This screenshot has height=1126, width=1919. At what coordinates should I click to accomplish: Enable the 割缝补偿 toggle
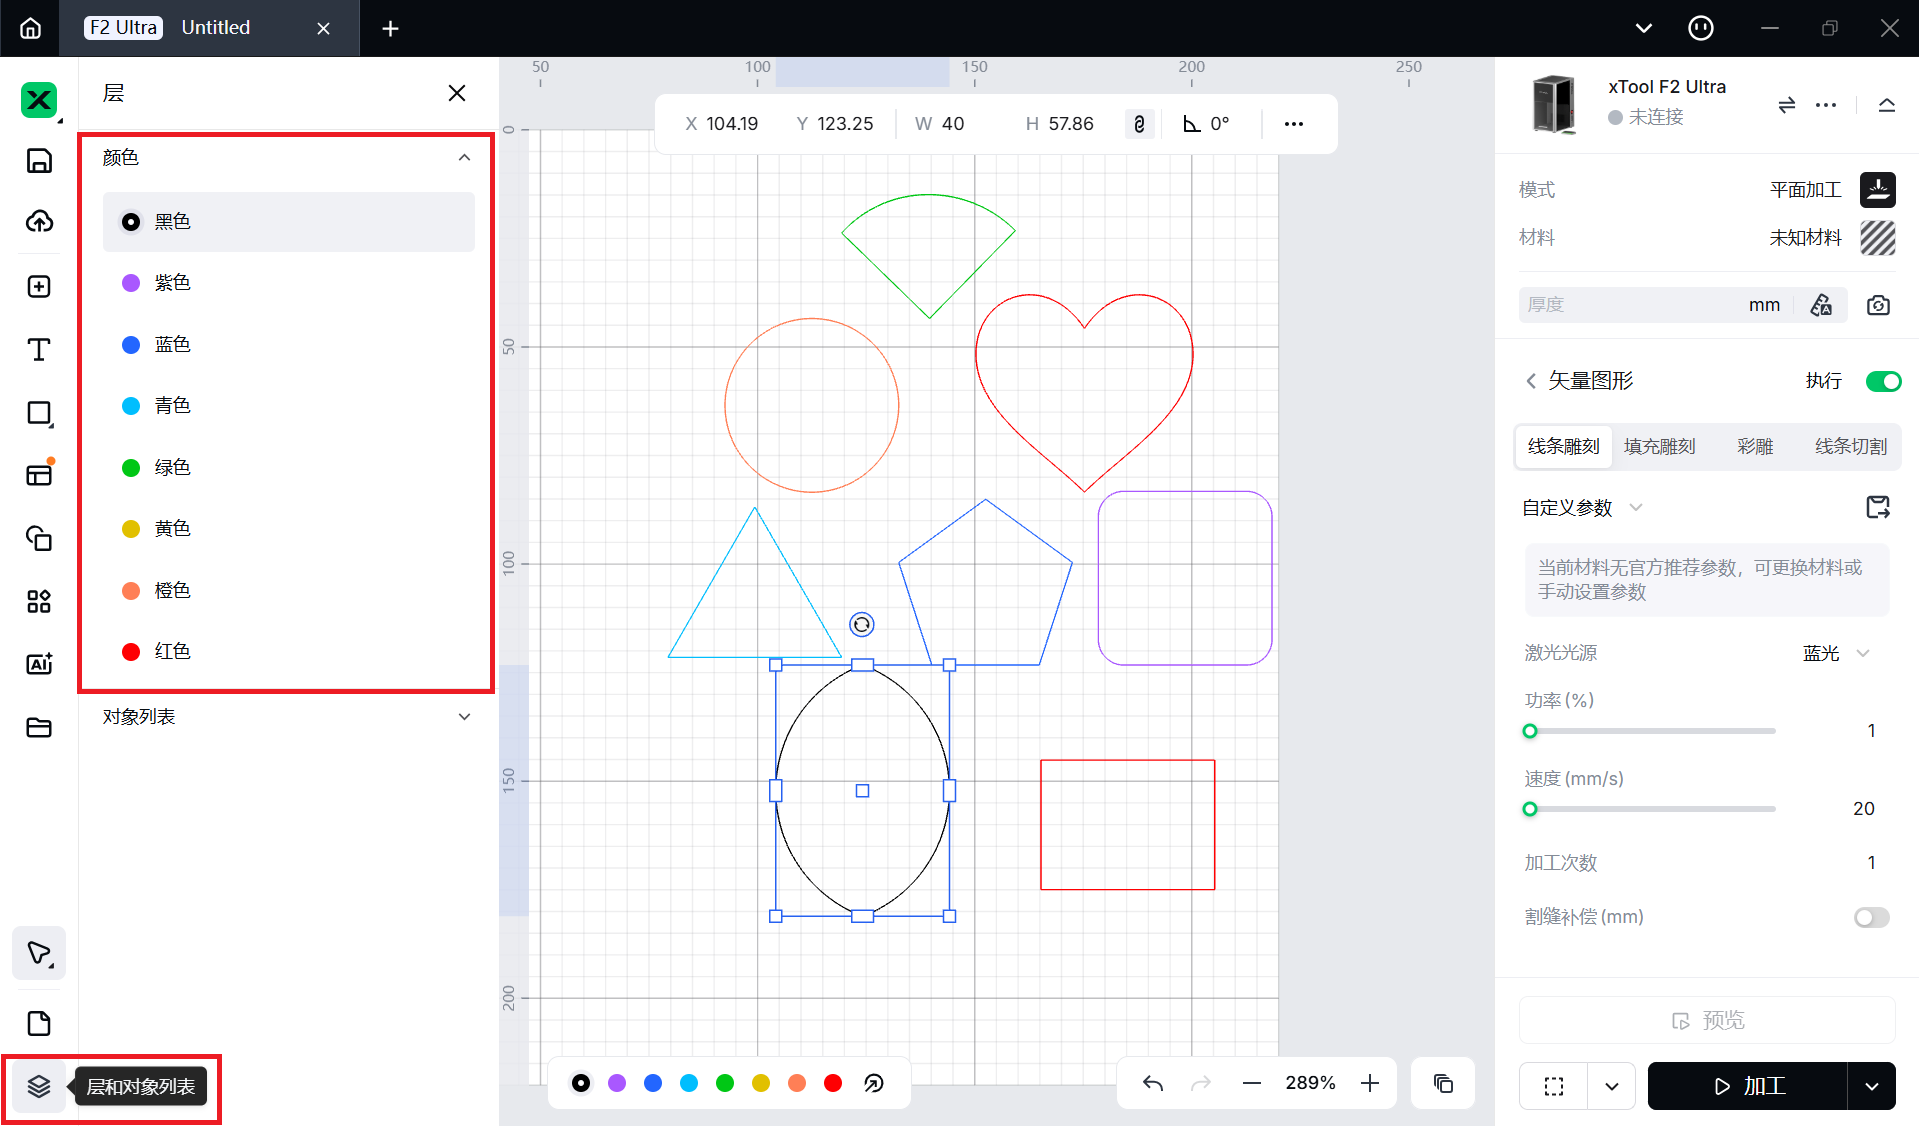pyautogui.click(x=1871, y=917)
